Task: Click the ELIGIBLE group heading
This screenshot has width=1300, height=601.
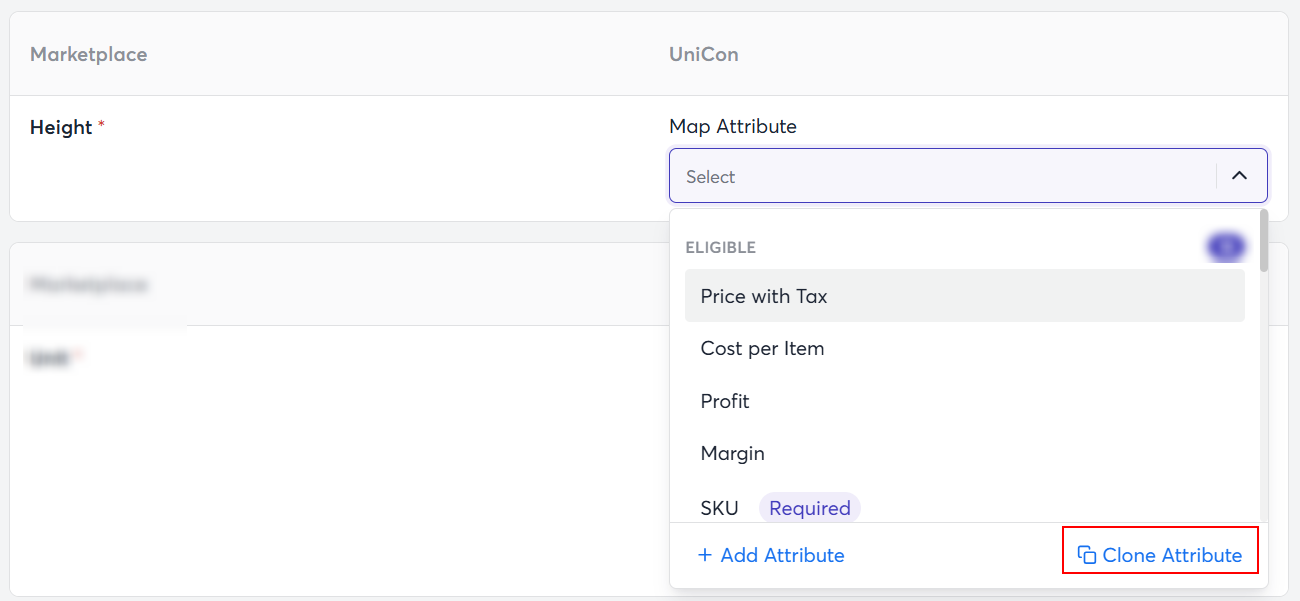Action: 720,247
